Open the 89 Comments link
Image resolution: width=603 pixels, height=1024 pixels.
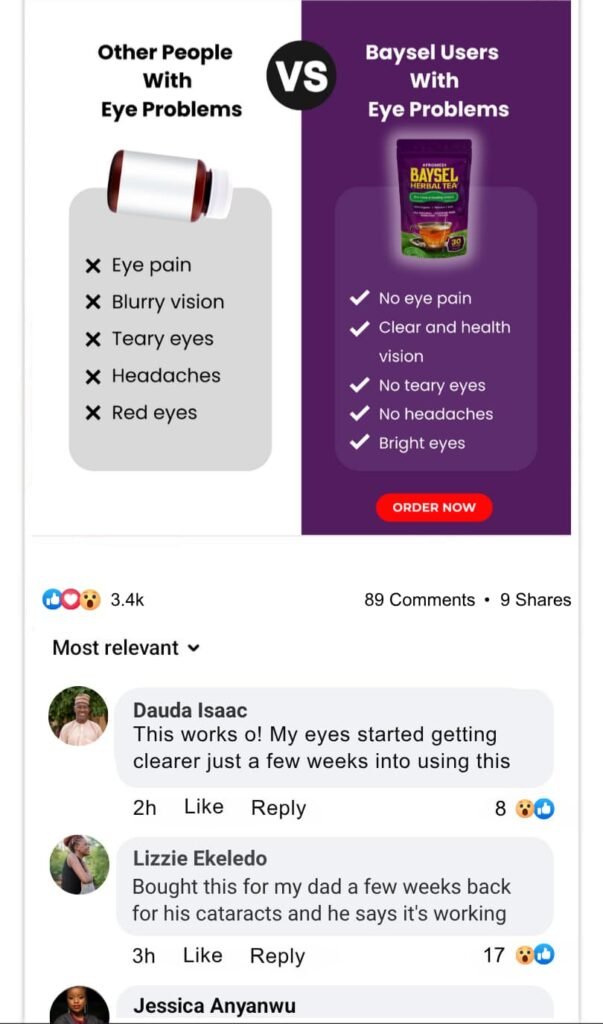click(419, 600)
